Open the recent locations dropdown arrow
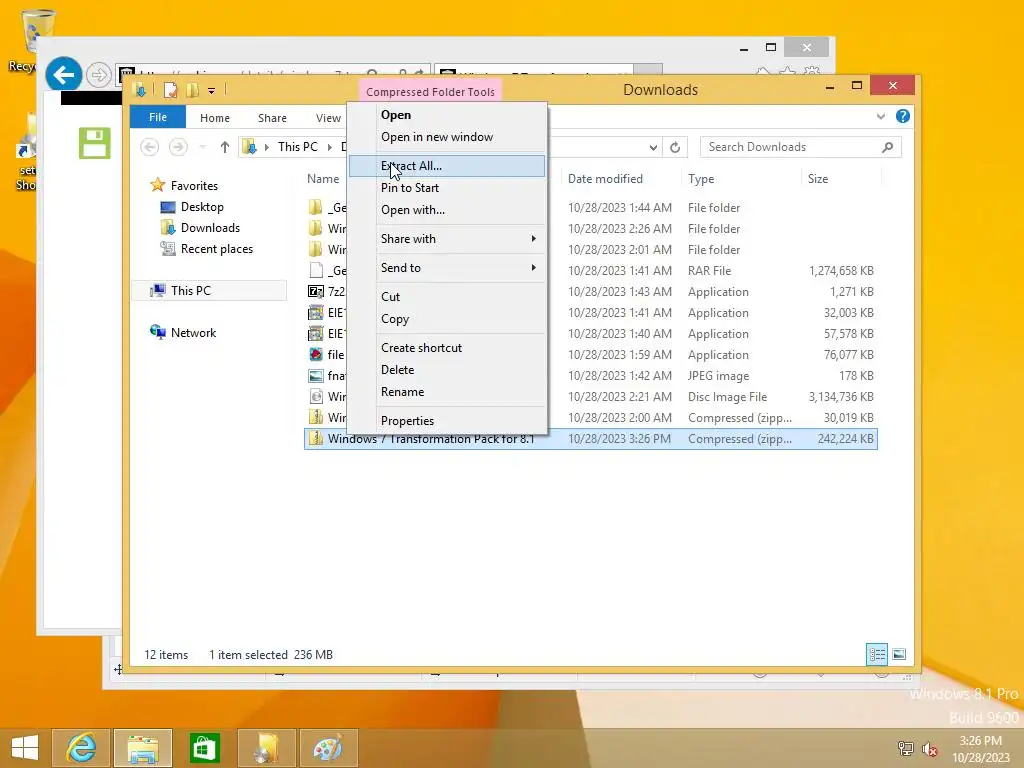This screenshot has width=1024, height=768. coord(202,147)
